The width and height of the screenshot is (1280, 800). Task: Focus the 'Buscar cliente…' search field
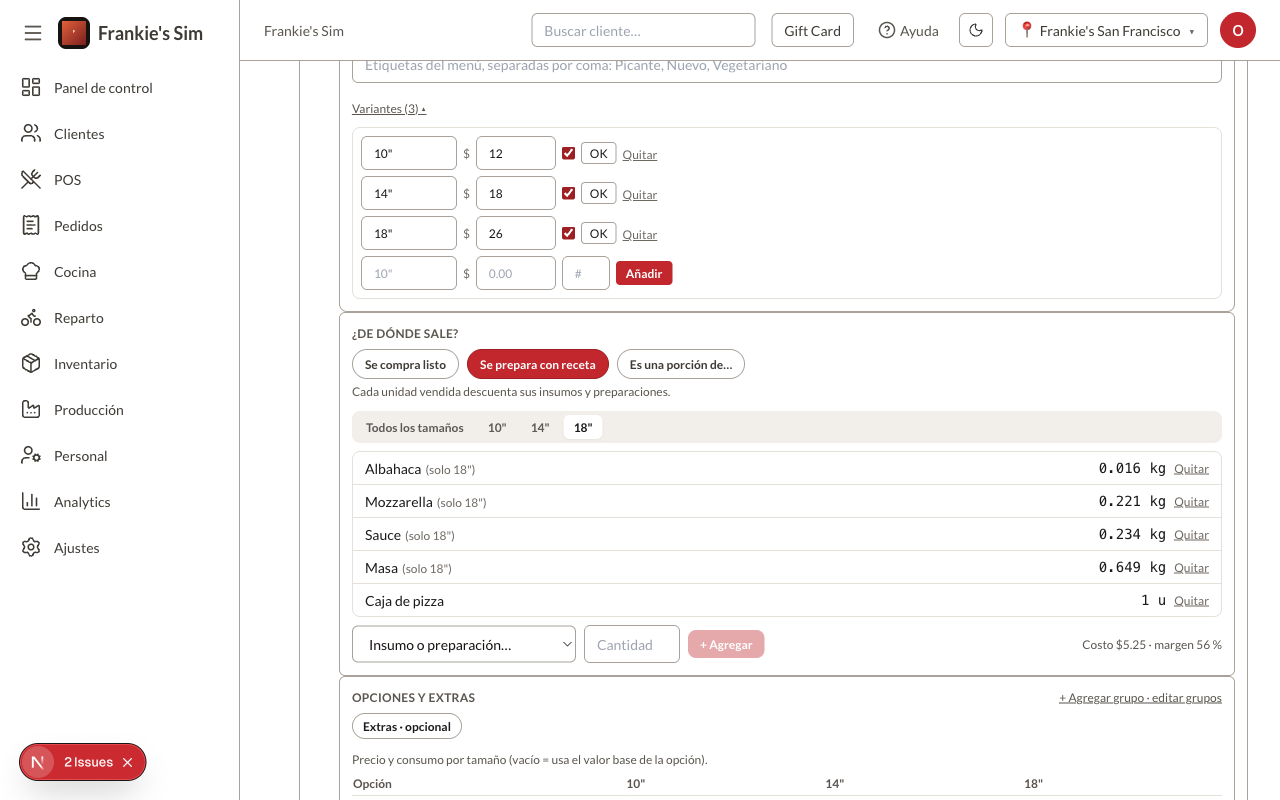pyautogui.click(x=643, y=31)
